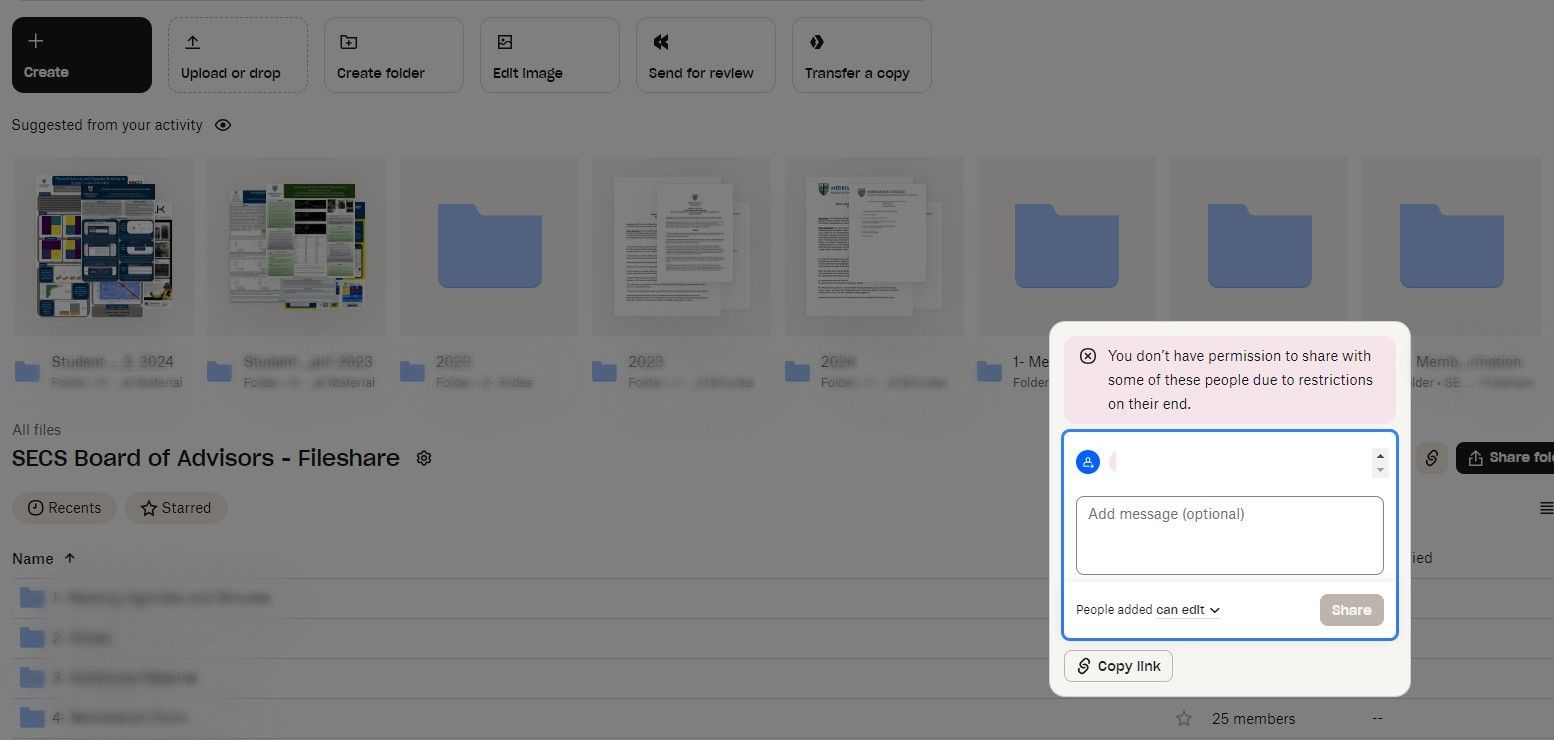Click the All files breadcrumb
The width and height of the screenshot is (1554, 740).
36,430
